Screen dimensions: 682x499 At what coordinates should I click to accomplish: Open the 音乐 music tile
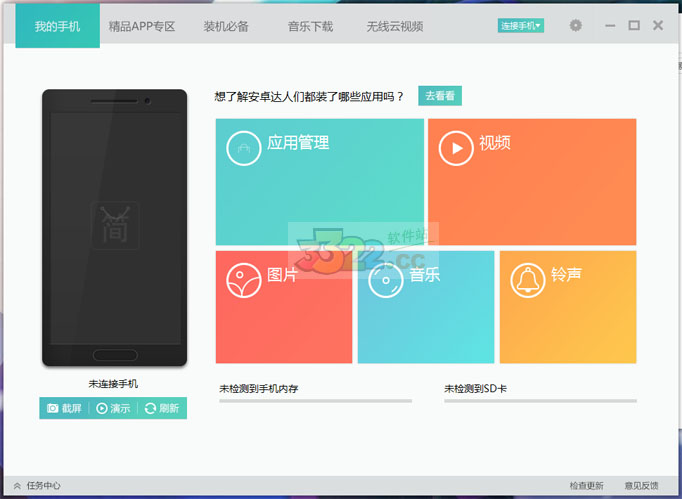426,307
